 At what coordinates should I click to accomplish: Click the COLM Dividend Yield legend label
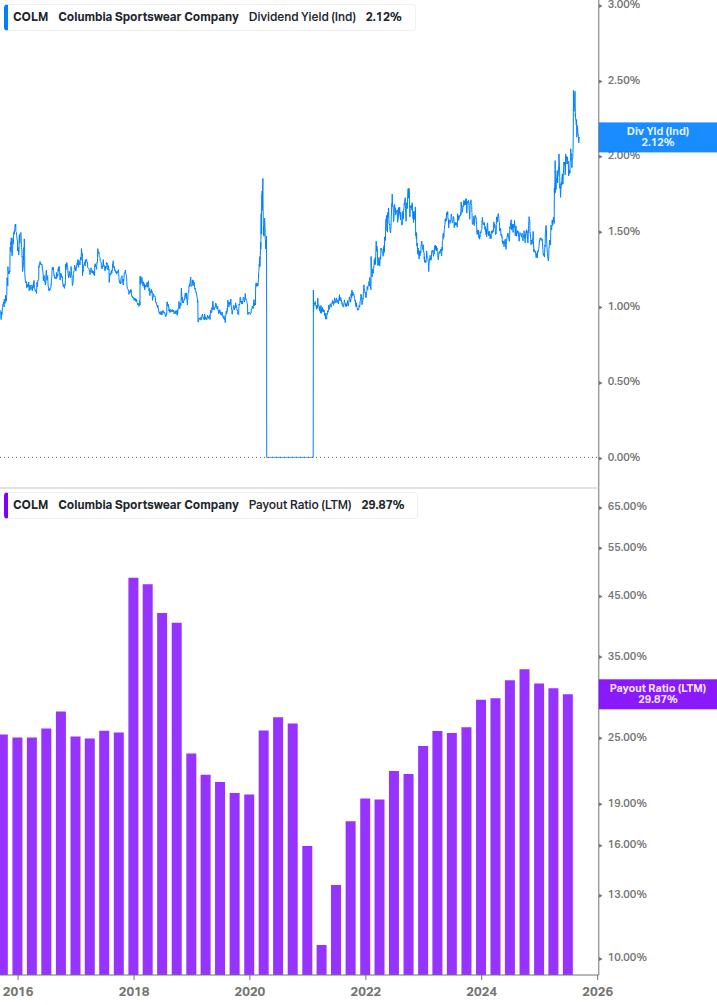(210, 17)
